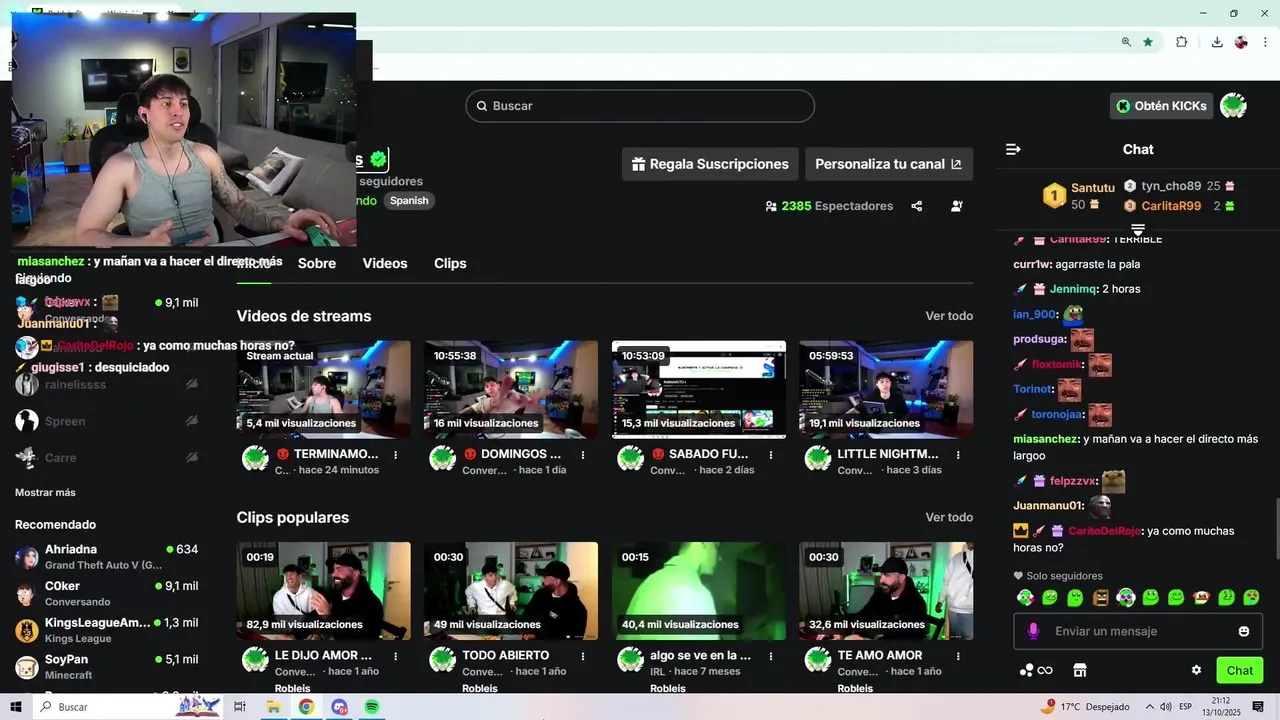Open the verified badge next to channel name
Screen dimensions: 1280x720
[x=378, y=159]
